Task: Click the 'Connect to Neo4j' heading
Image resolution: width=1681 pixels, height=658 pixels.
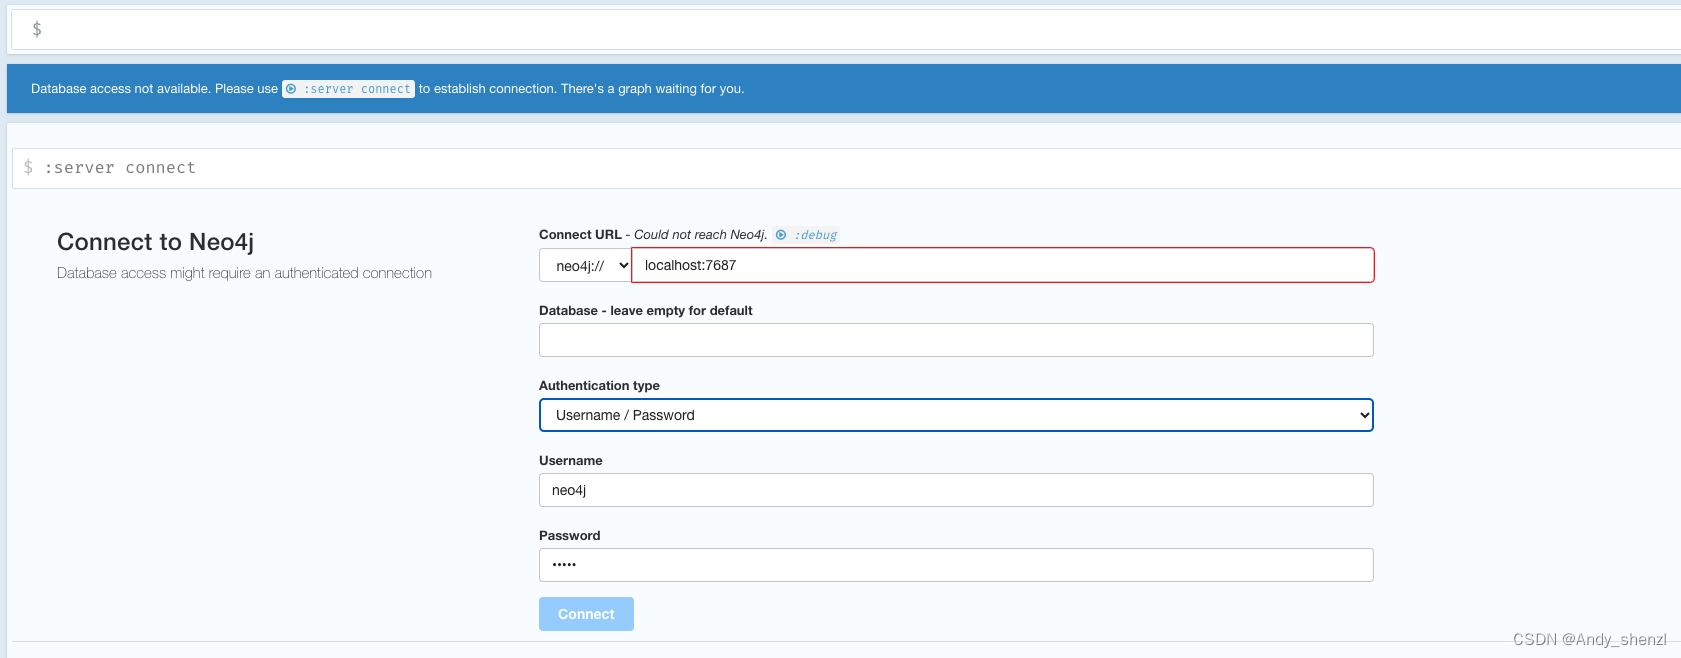Action: tap(156, 242)
